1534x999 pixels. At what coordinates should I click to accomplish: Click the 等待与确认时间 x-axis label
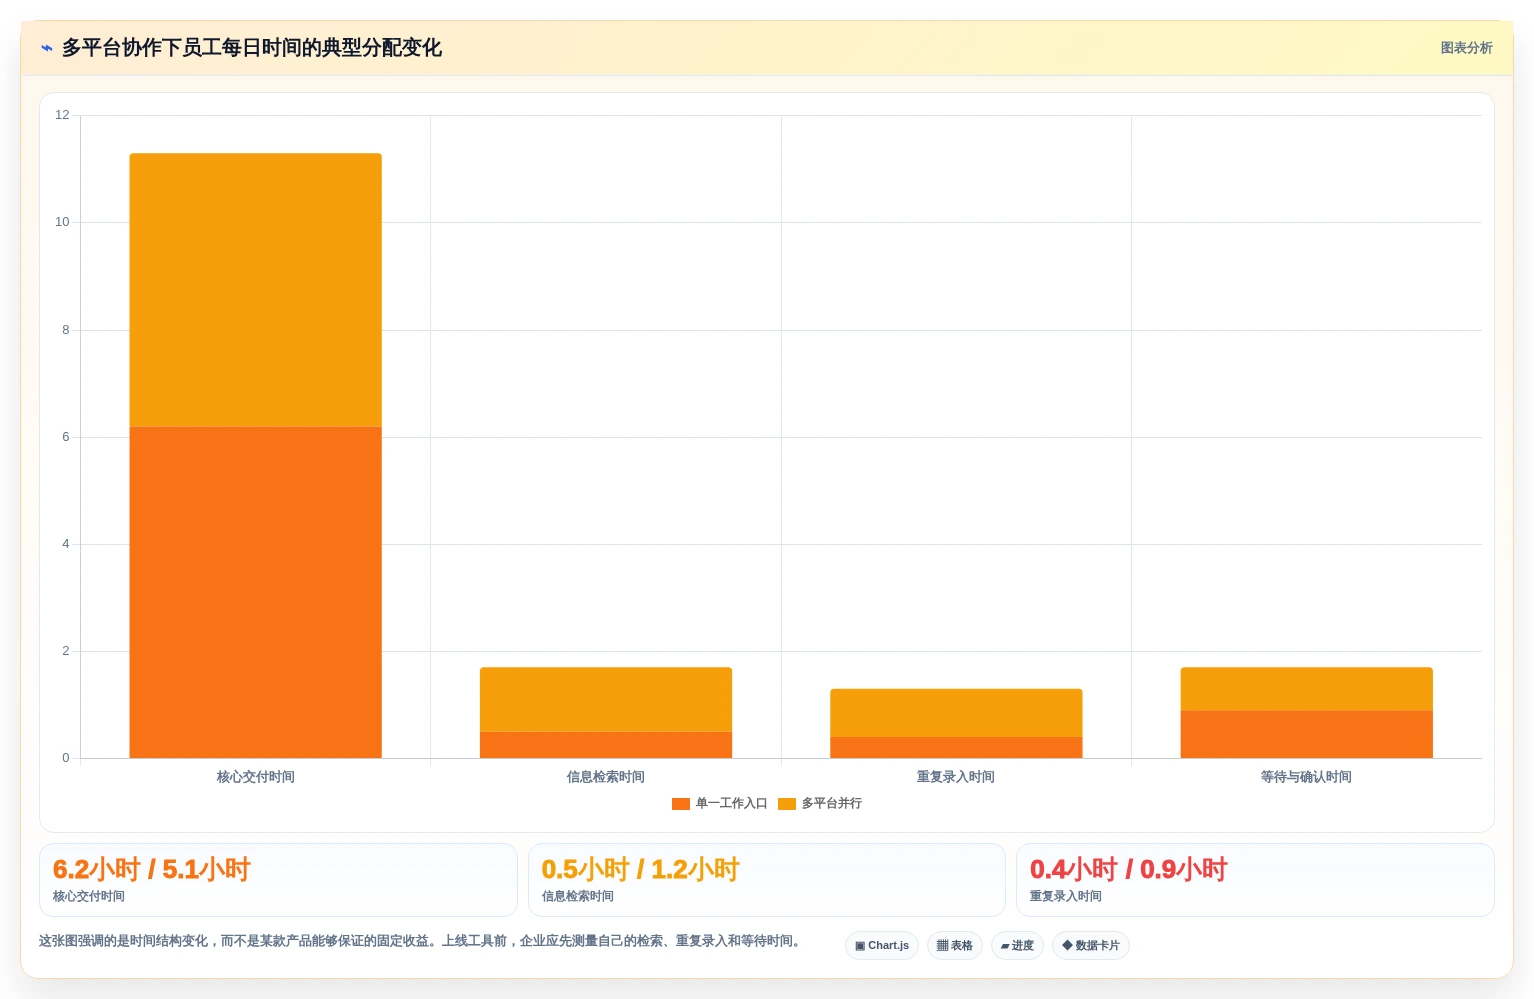(1306, 777)
